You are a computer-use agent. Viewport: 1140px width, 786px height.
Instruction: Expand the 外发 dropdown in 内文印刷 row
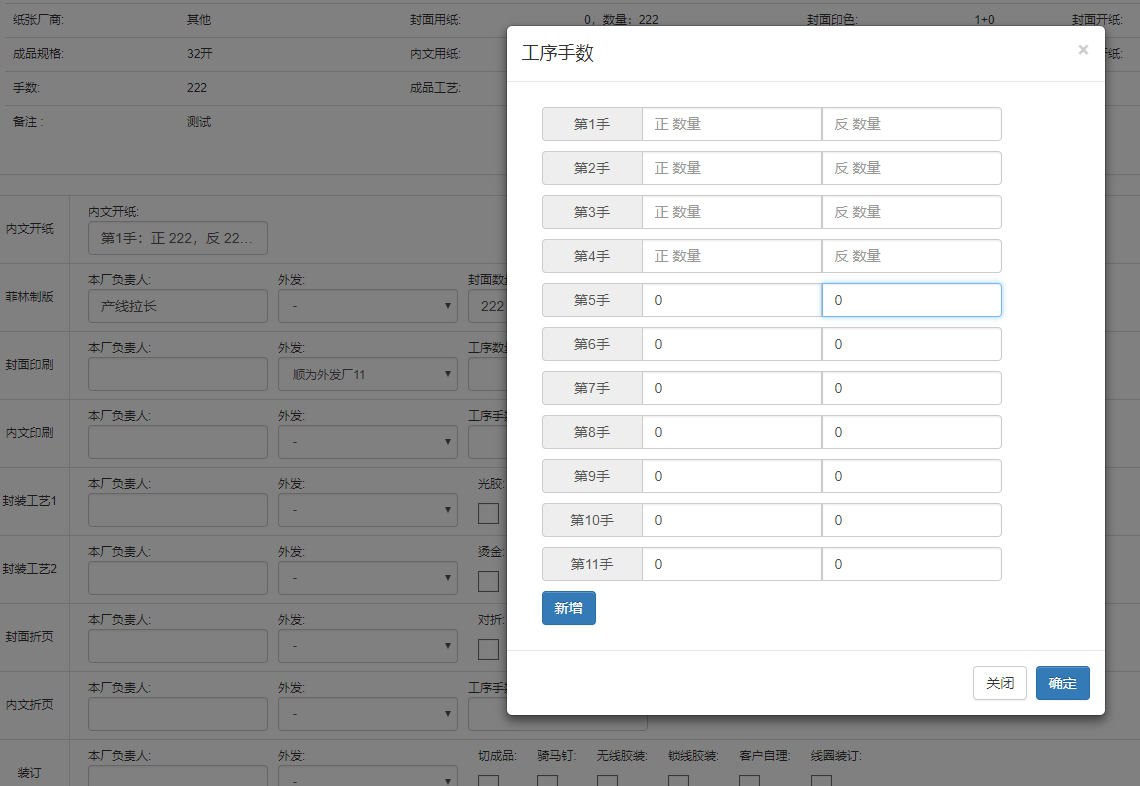click(x=368, y=442)
